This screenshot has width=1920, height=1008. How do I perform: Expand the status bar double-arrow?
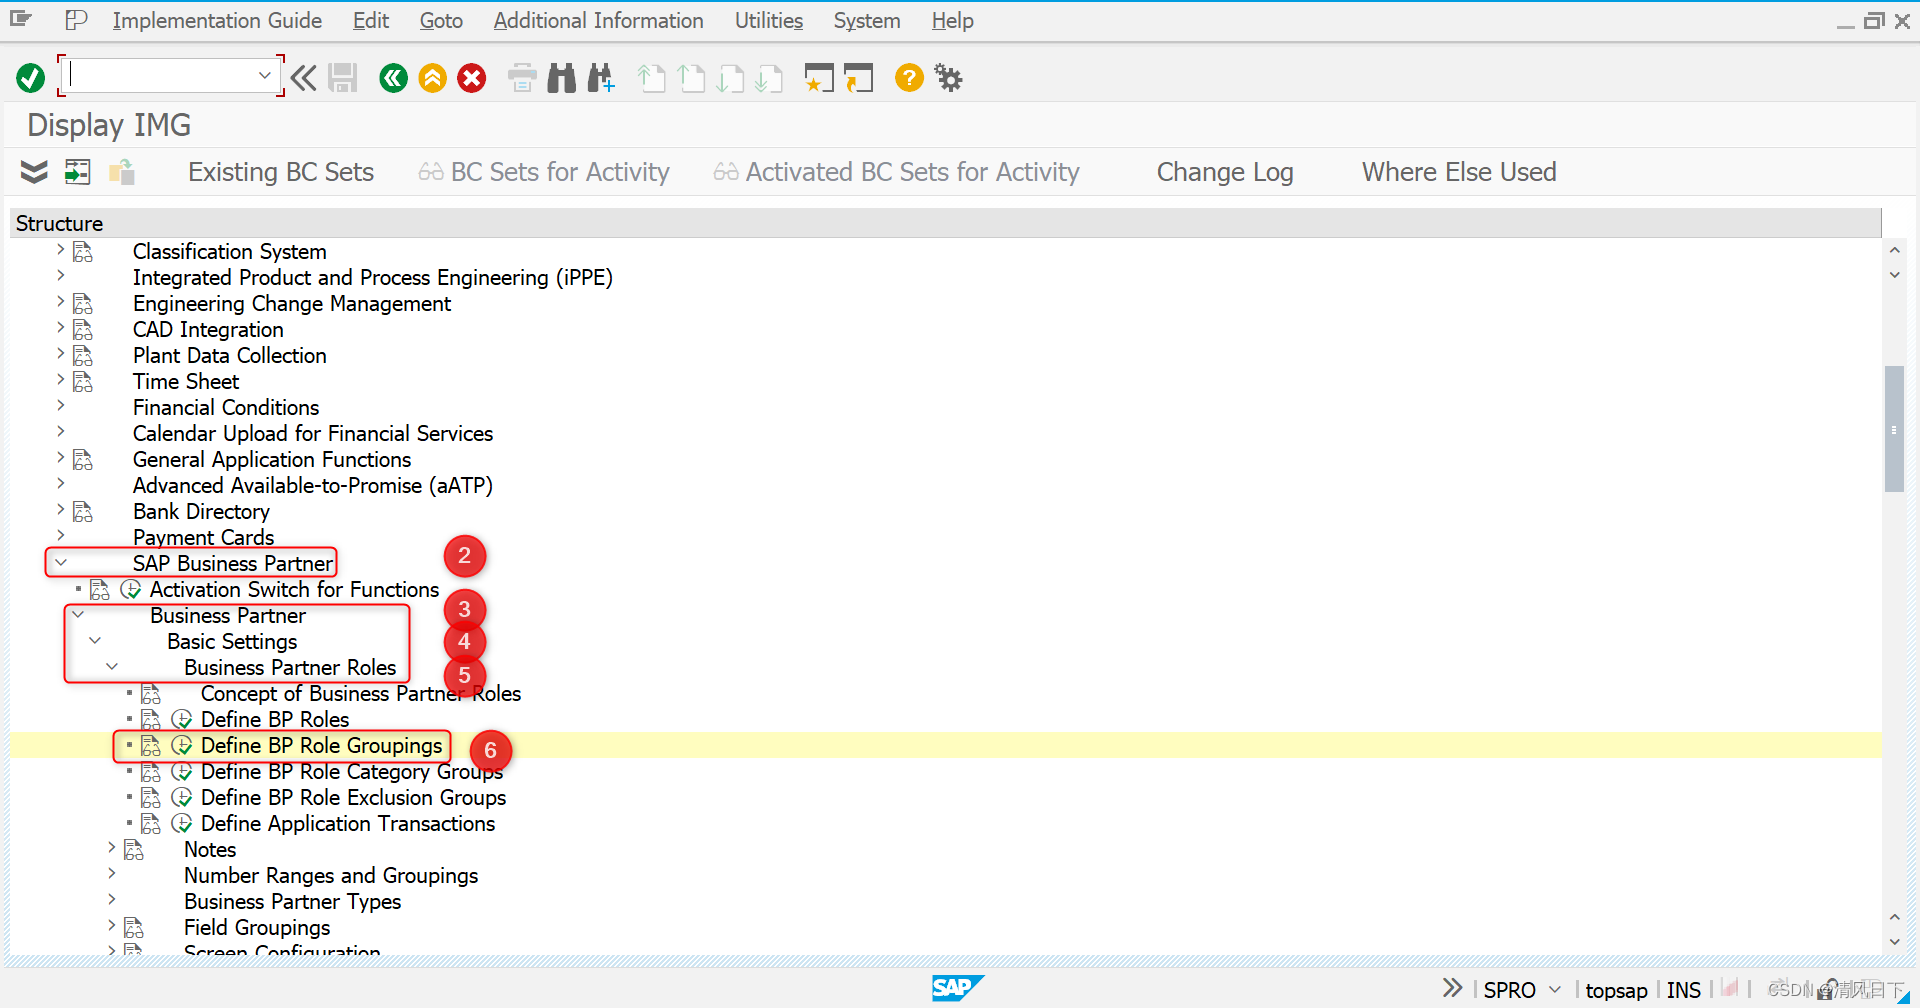[x=1453, y=988]
